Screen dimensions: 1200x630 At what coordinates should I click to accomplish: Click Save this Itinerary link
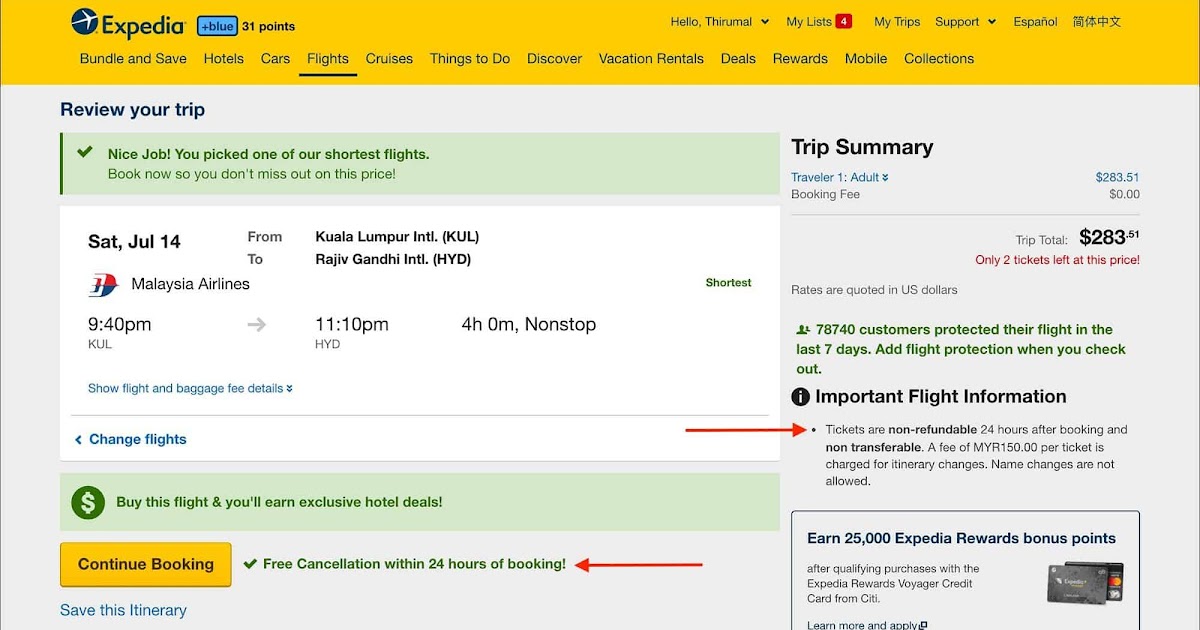click(123, 610)
